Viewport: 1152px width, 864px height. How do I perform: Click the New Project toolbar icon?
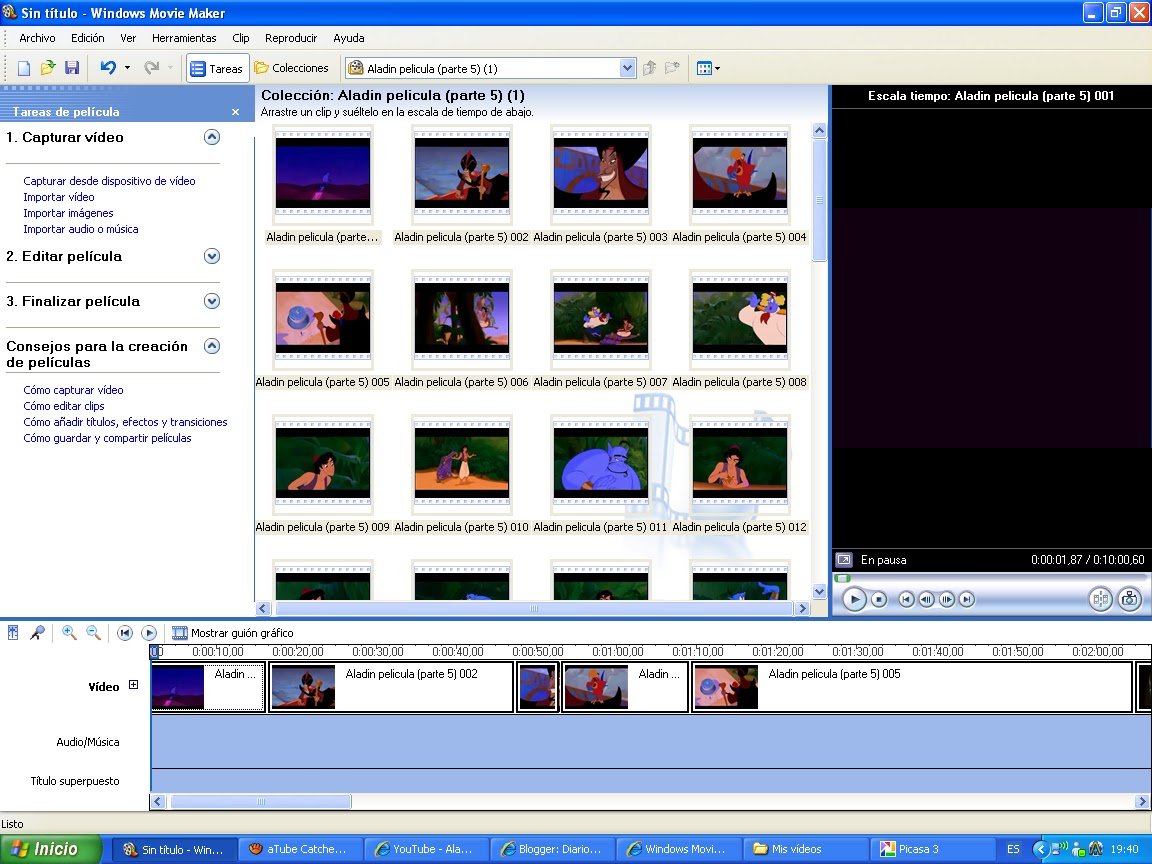point(24,68)
